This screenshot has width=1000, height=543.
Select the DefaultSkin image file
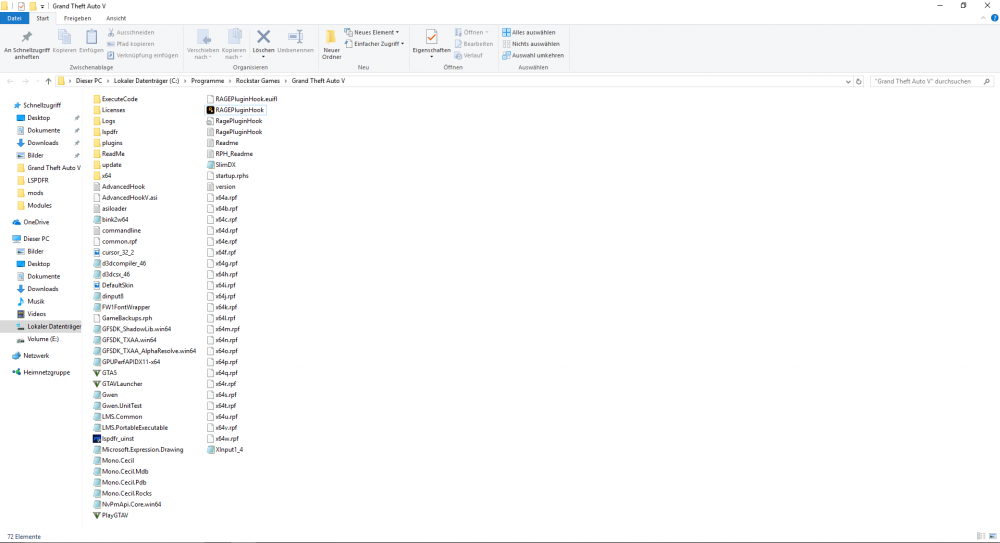point(114,285)
